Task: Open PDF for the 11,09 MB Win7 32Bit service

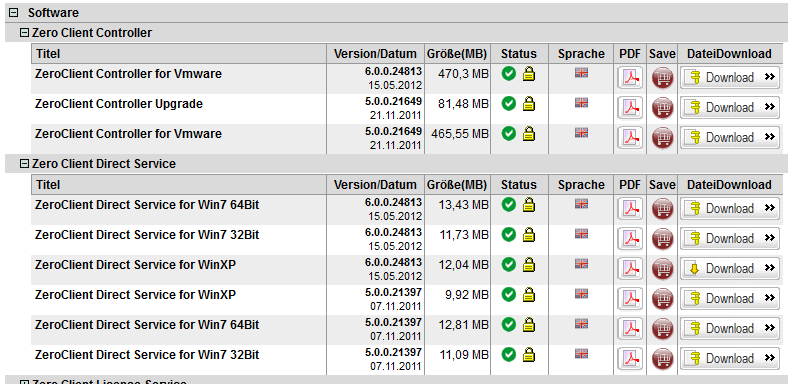Action: 630,358
